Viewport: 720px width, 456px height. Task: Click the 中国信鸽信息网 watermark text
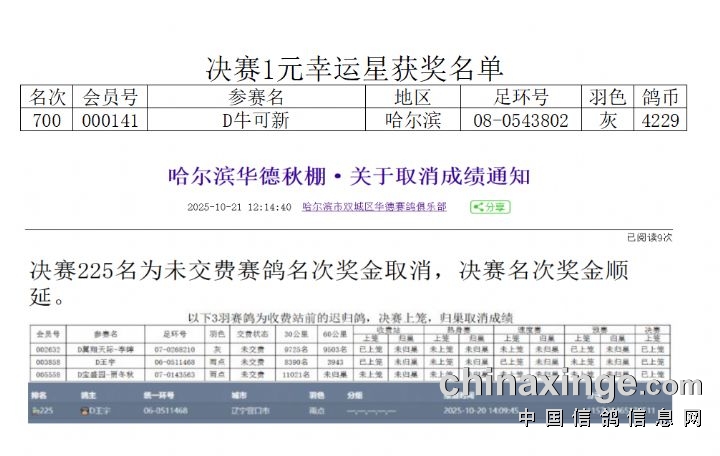pyautogui.click(x=608, y=418)
